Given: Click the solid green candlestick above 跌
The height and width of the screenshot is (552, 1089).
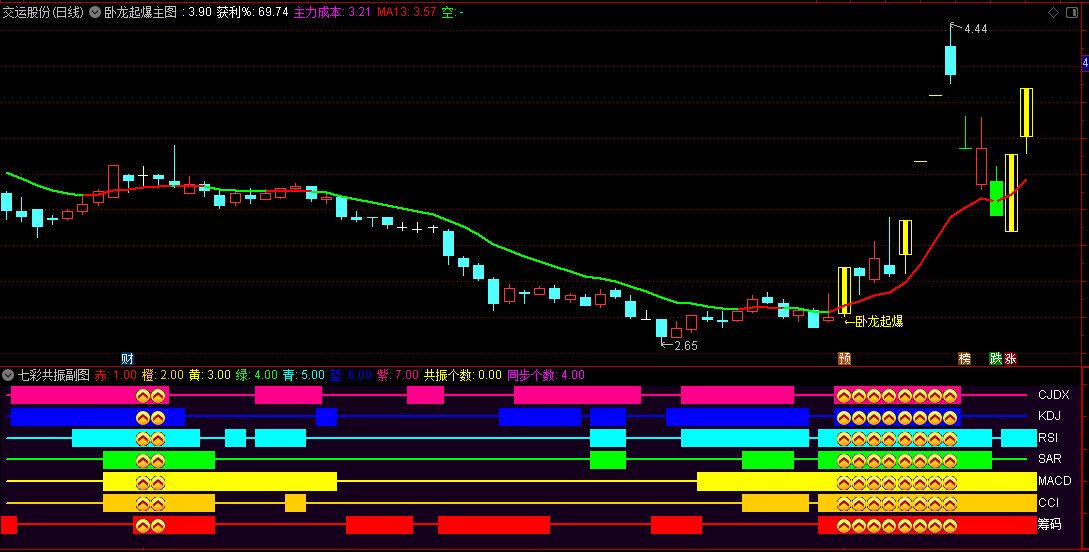Looking at the screenshot, I should pyautogui.click(x=996, y=198).
